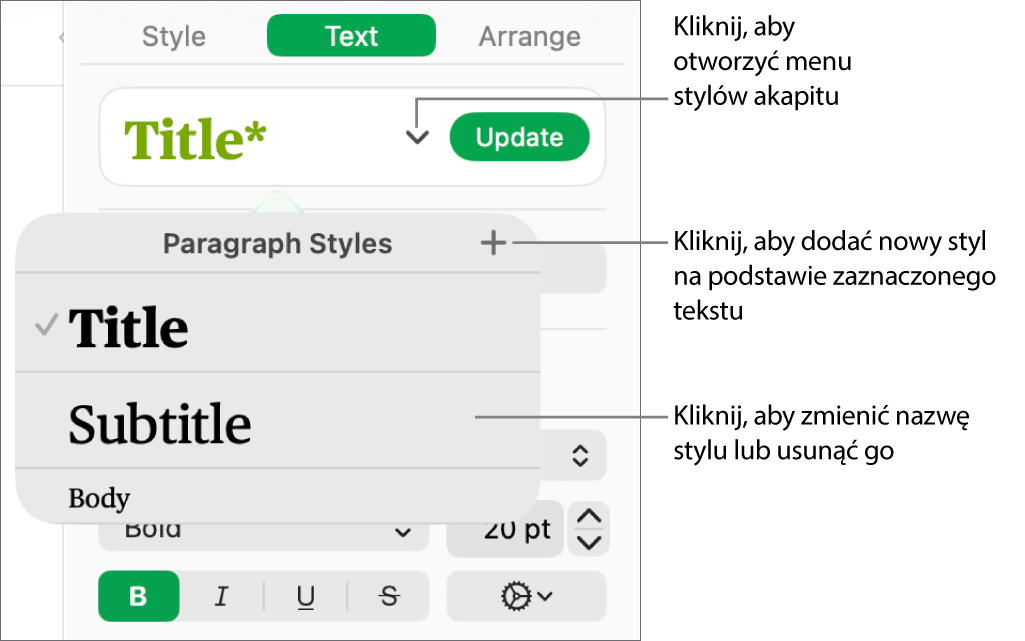Choose the Subtitle paragraph style
1025x641 pixels.
click(278, 421)
